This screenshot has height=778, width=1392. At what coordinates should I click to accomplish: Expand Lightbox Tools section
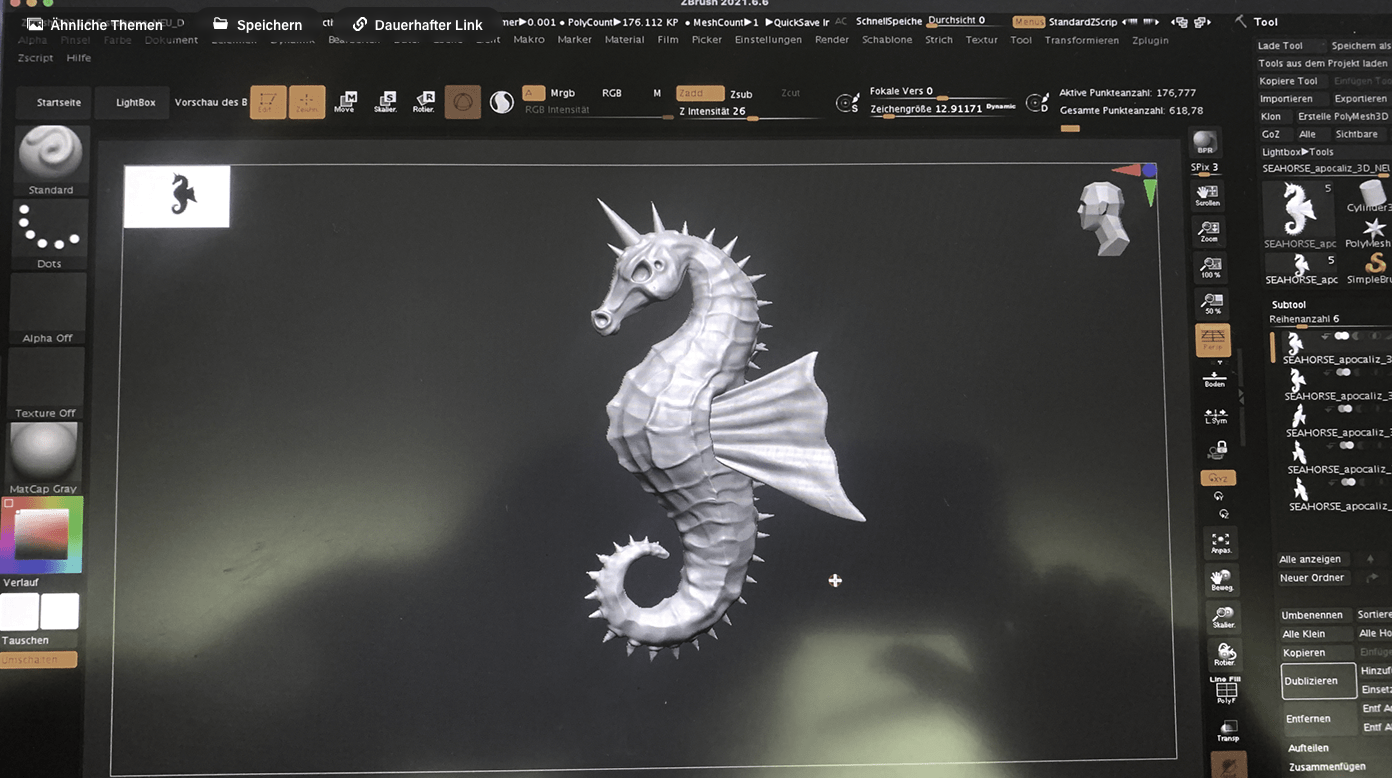pos(1297,152)
